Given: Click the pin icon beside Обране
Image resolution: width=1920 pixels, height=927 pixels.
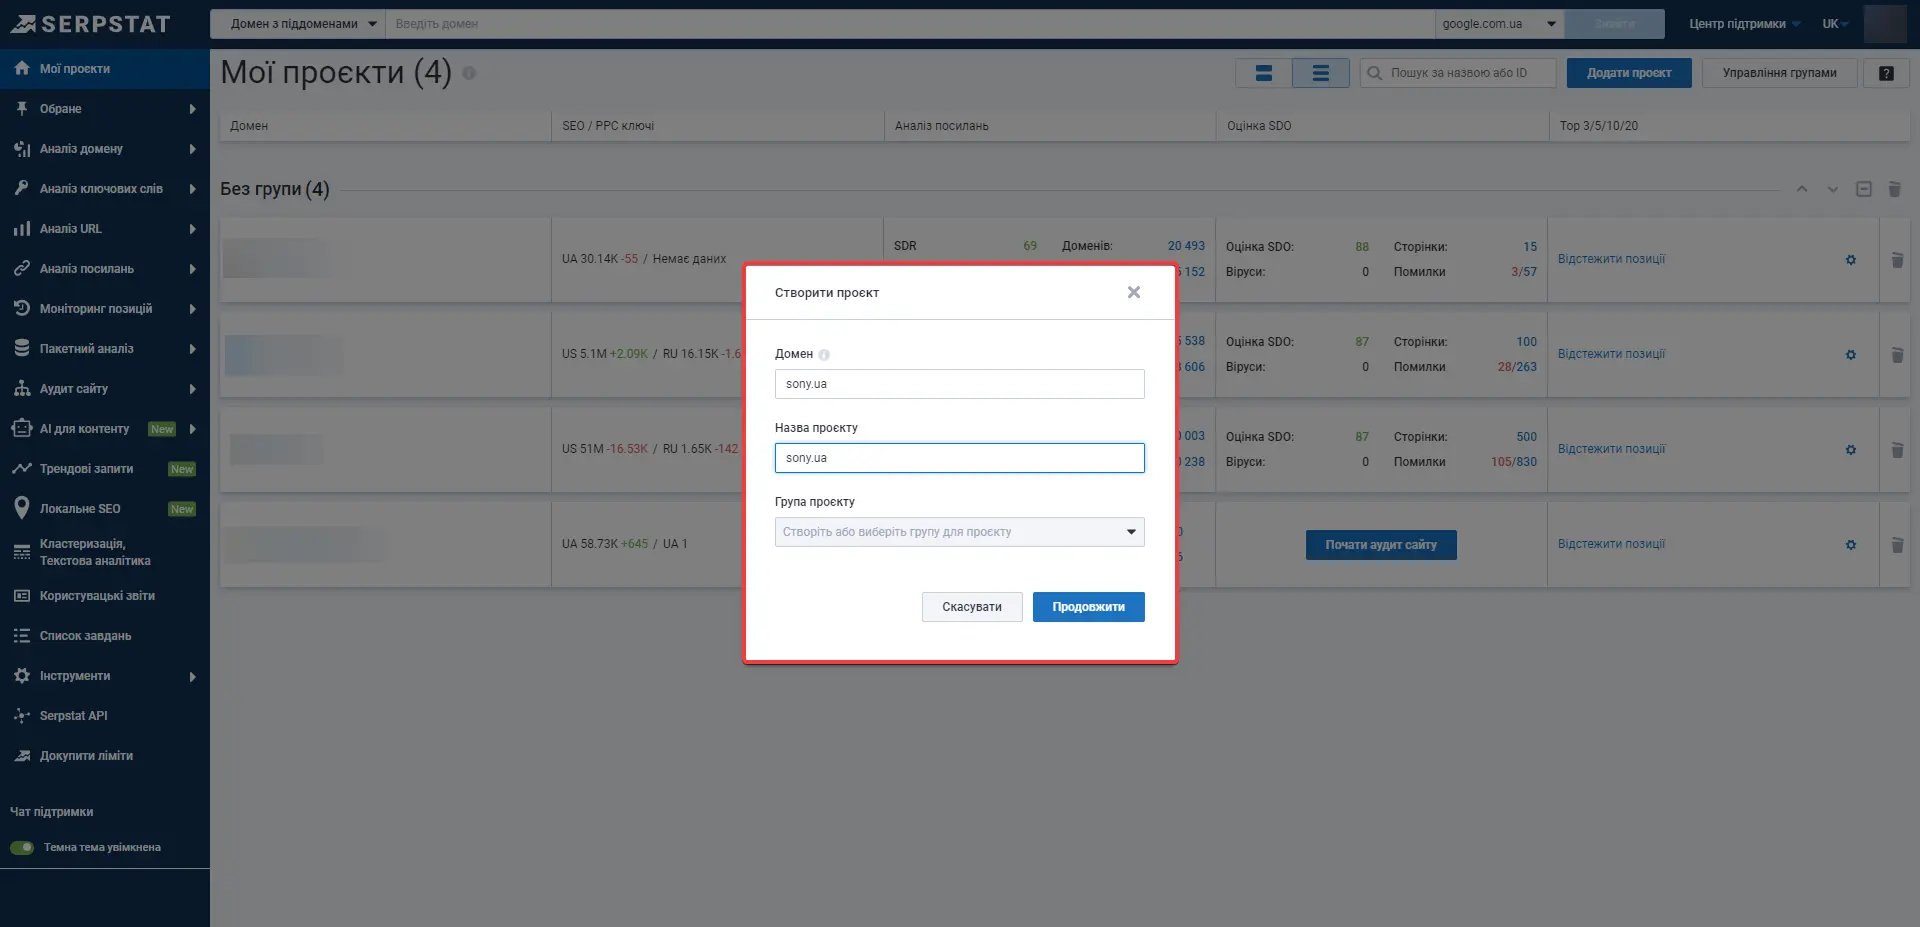Looking at the screenshot, I should (21, 108).
